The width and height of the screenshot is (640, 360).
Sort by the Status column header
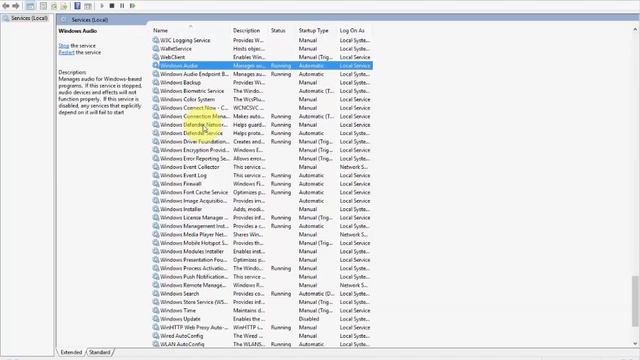tap(282, 31)
